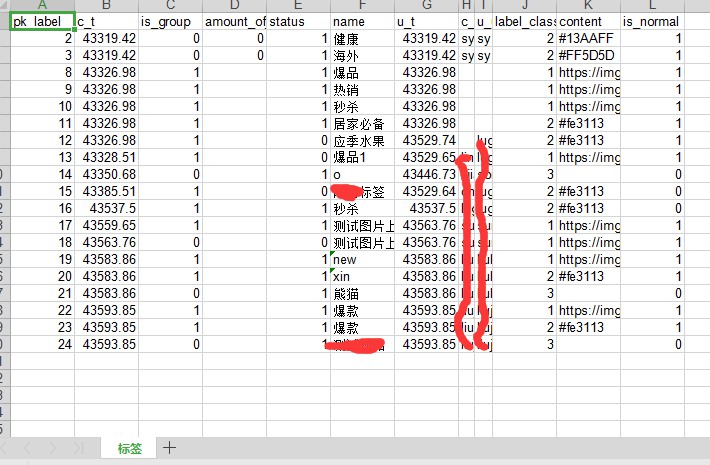Select the c_t value 43350.68

(x=106, y=175)
